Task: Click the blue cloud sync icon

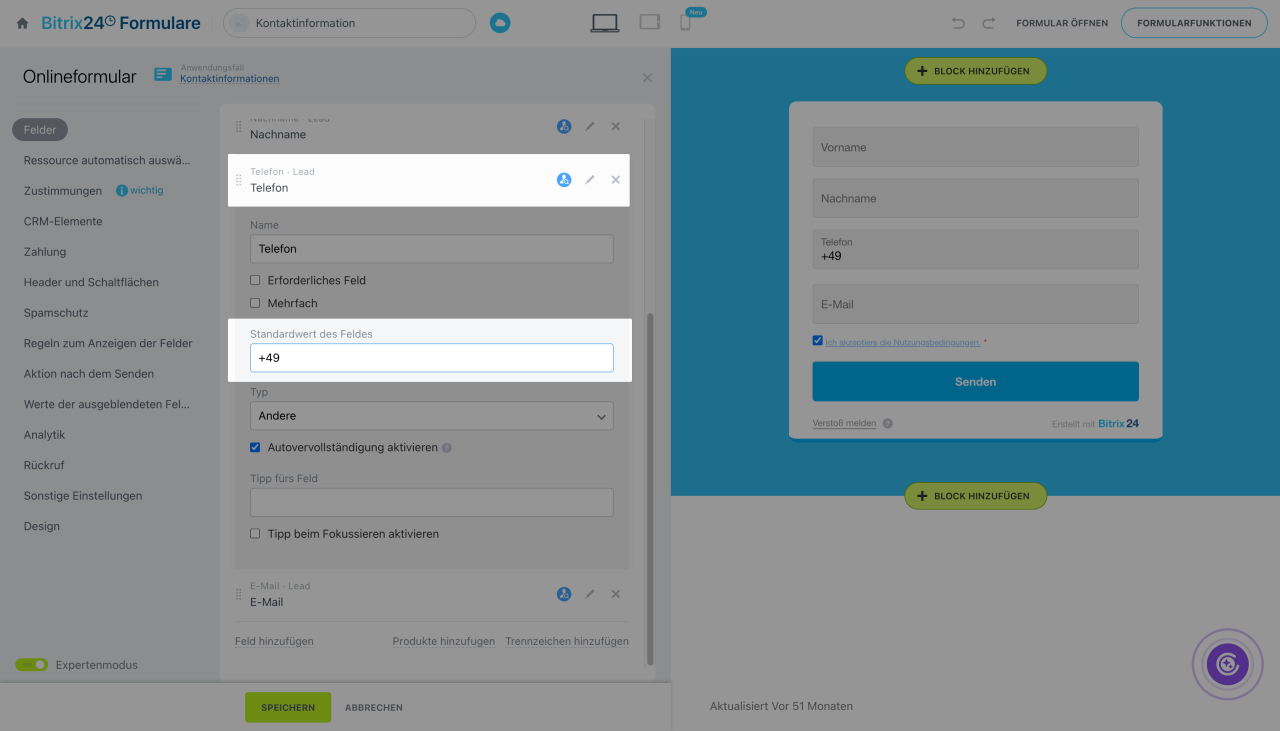Action: click(x=500, y=23)
